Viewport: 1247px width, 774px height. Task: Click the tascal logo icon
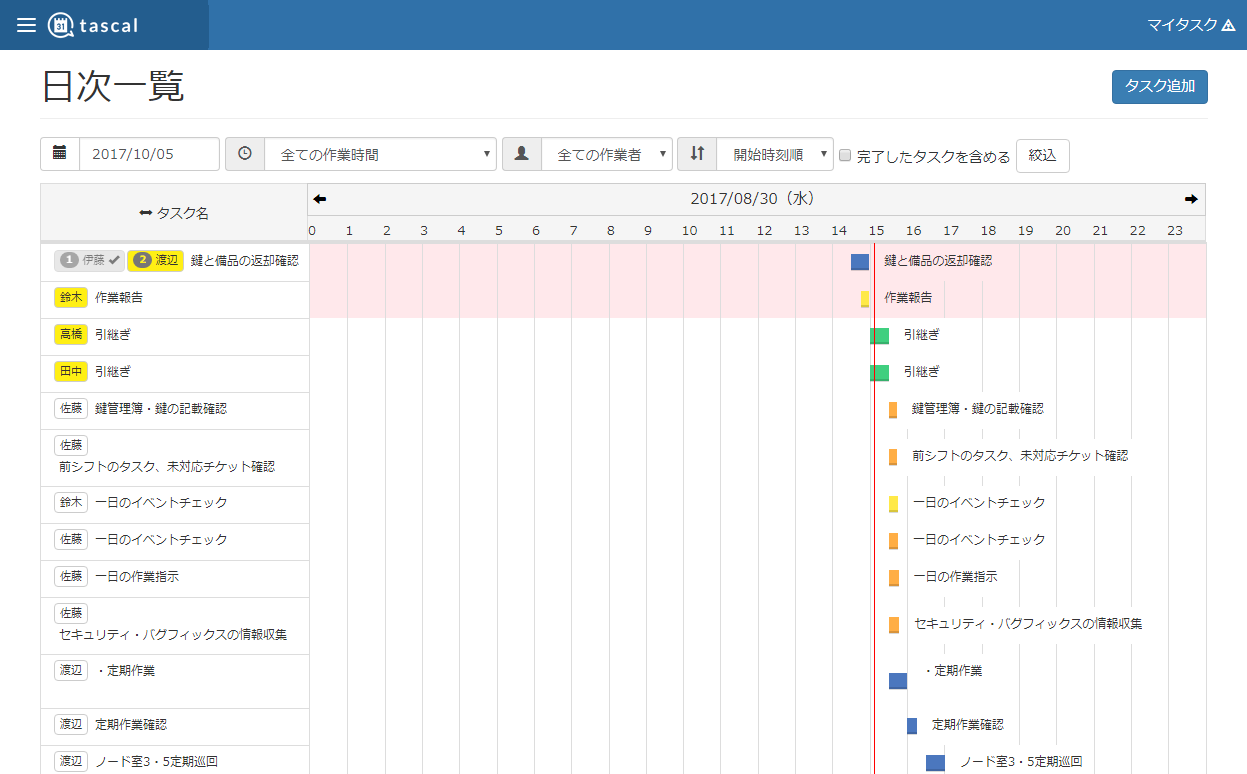click(x=60, y=25)
